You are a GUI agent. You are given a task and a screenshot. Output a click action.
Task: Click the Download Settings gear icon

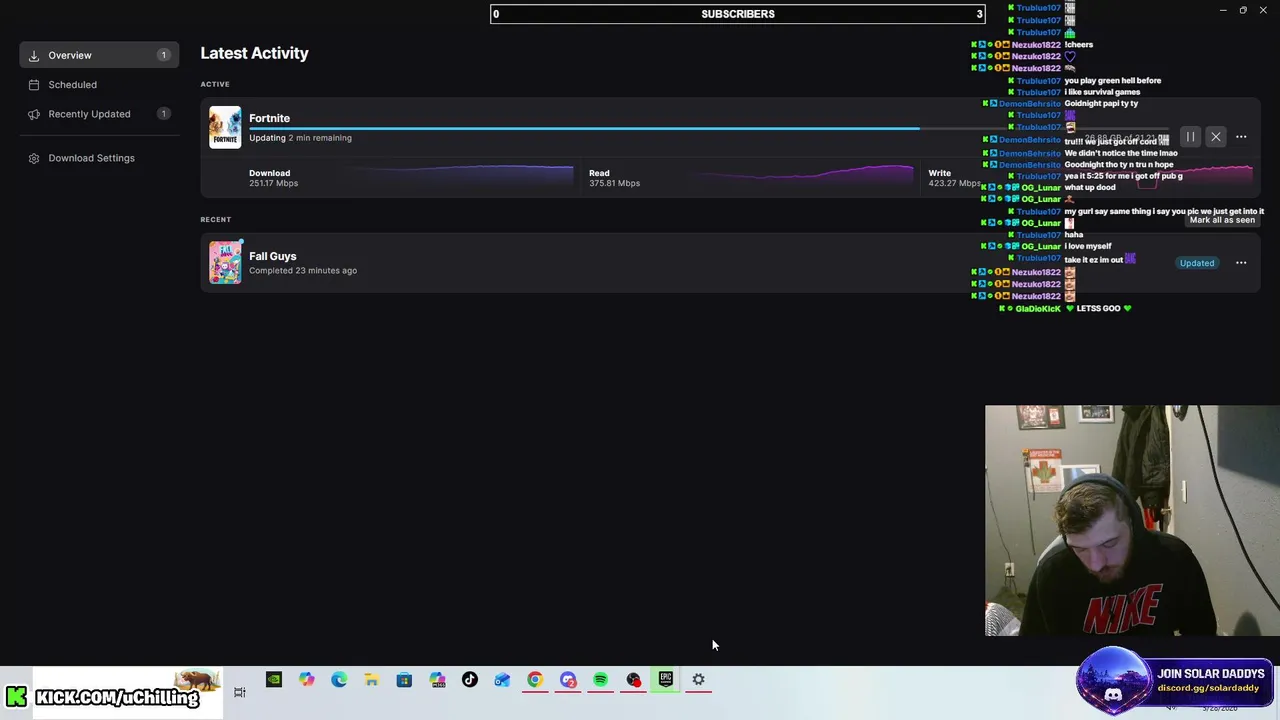(x=34, y=158)
